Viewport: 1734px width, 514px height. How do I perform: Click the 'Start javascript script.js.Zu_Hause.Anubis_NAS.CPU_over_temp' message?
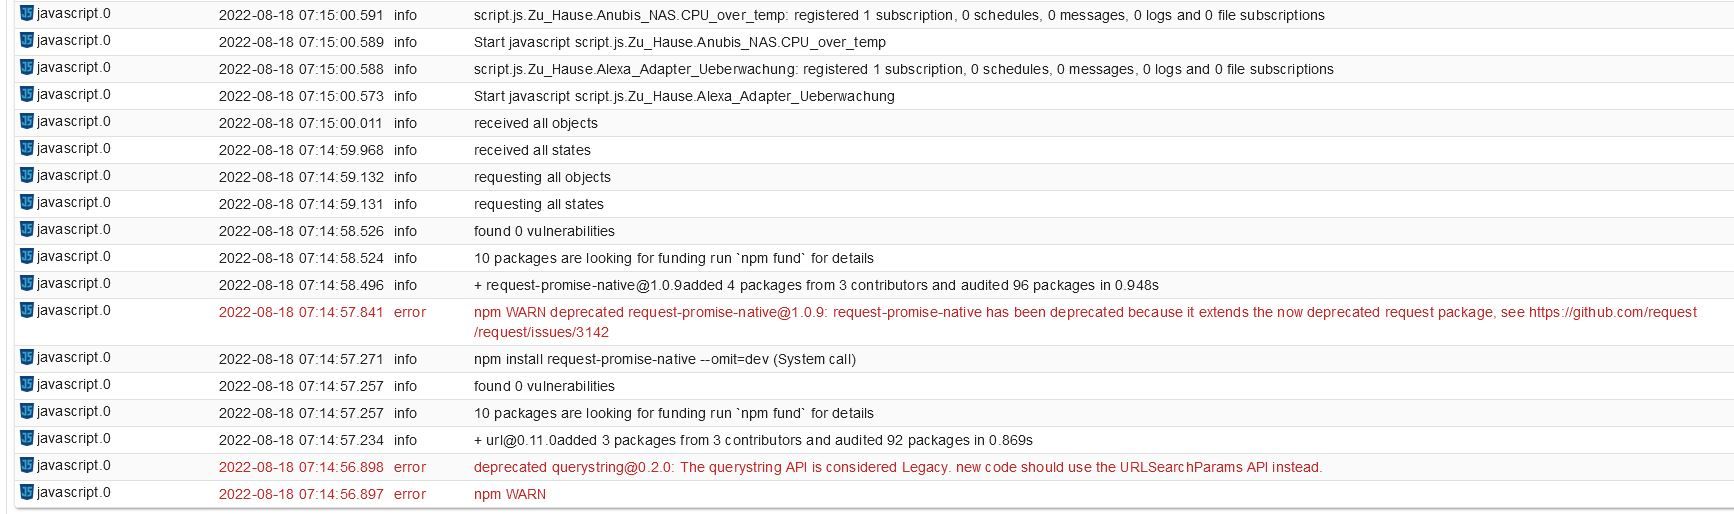680,42
